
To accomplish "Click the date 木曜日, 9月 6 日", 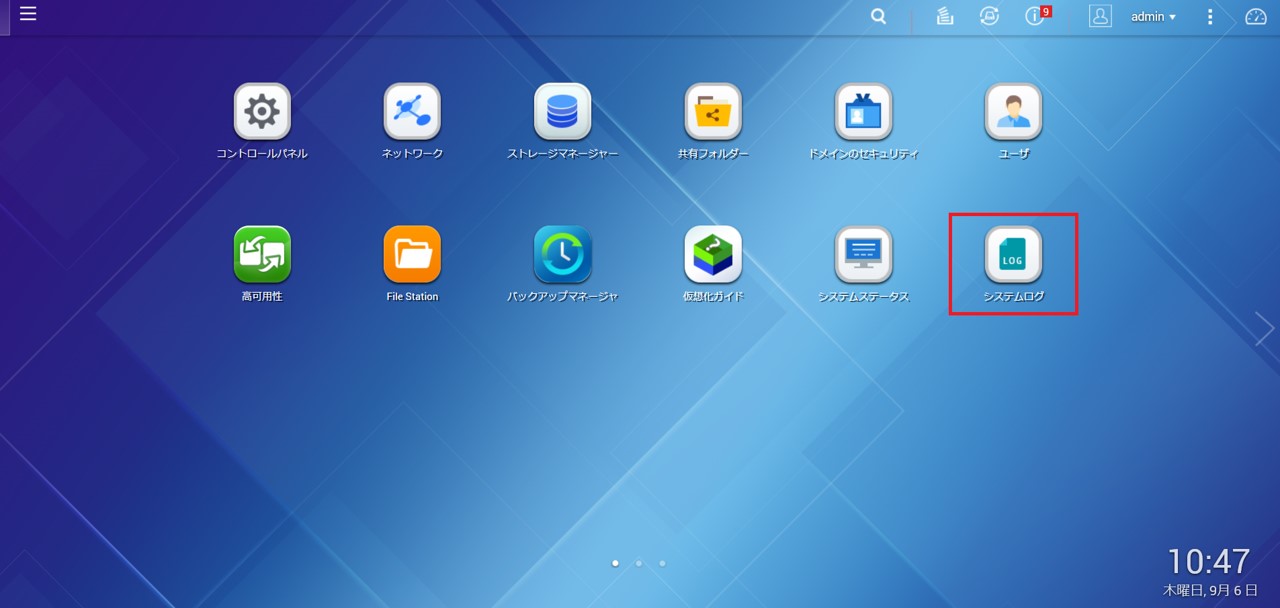I will point(1210,591).
